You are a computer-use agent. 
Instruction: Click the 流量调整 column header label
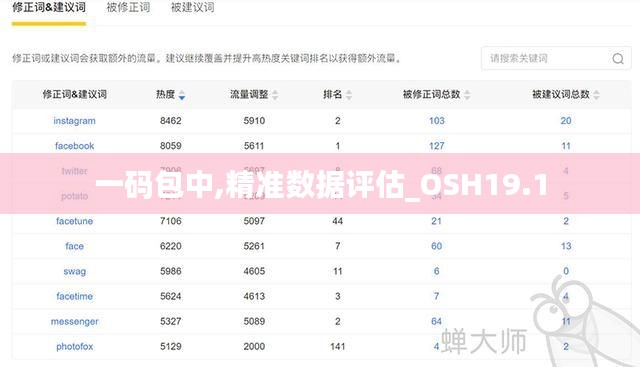pyautogui.click(x=249, y=95)
